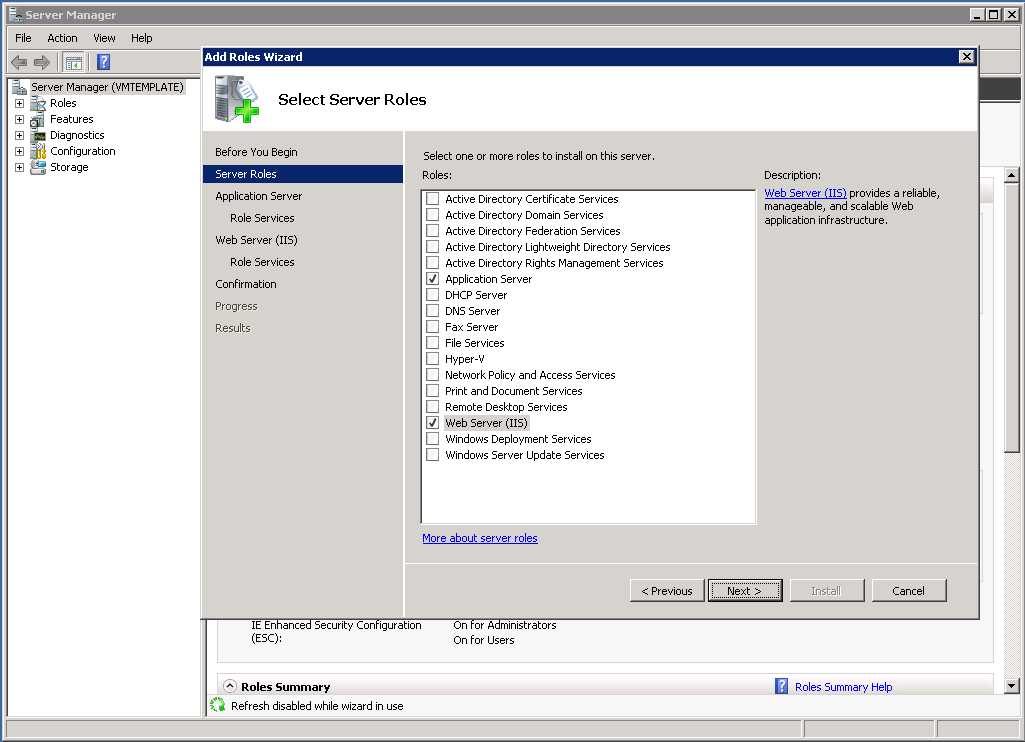The image size is (1025, 742).
Task: Expand the Diagnostics tree node
Action: (x=20, y=135)
